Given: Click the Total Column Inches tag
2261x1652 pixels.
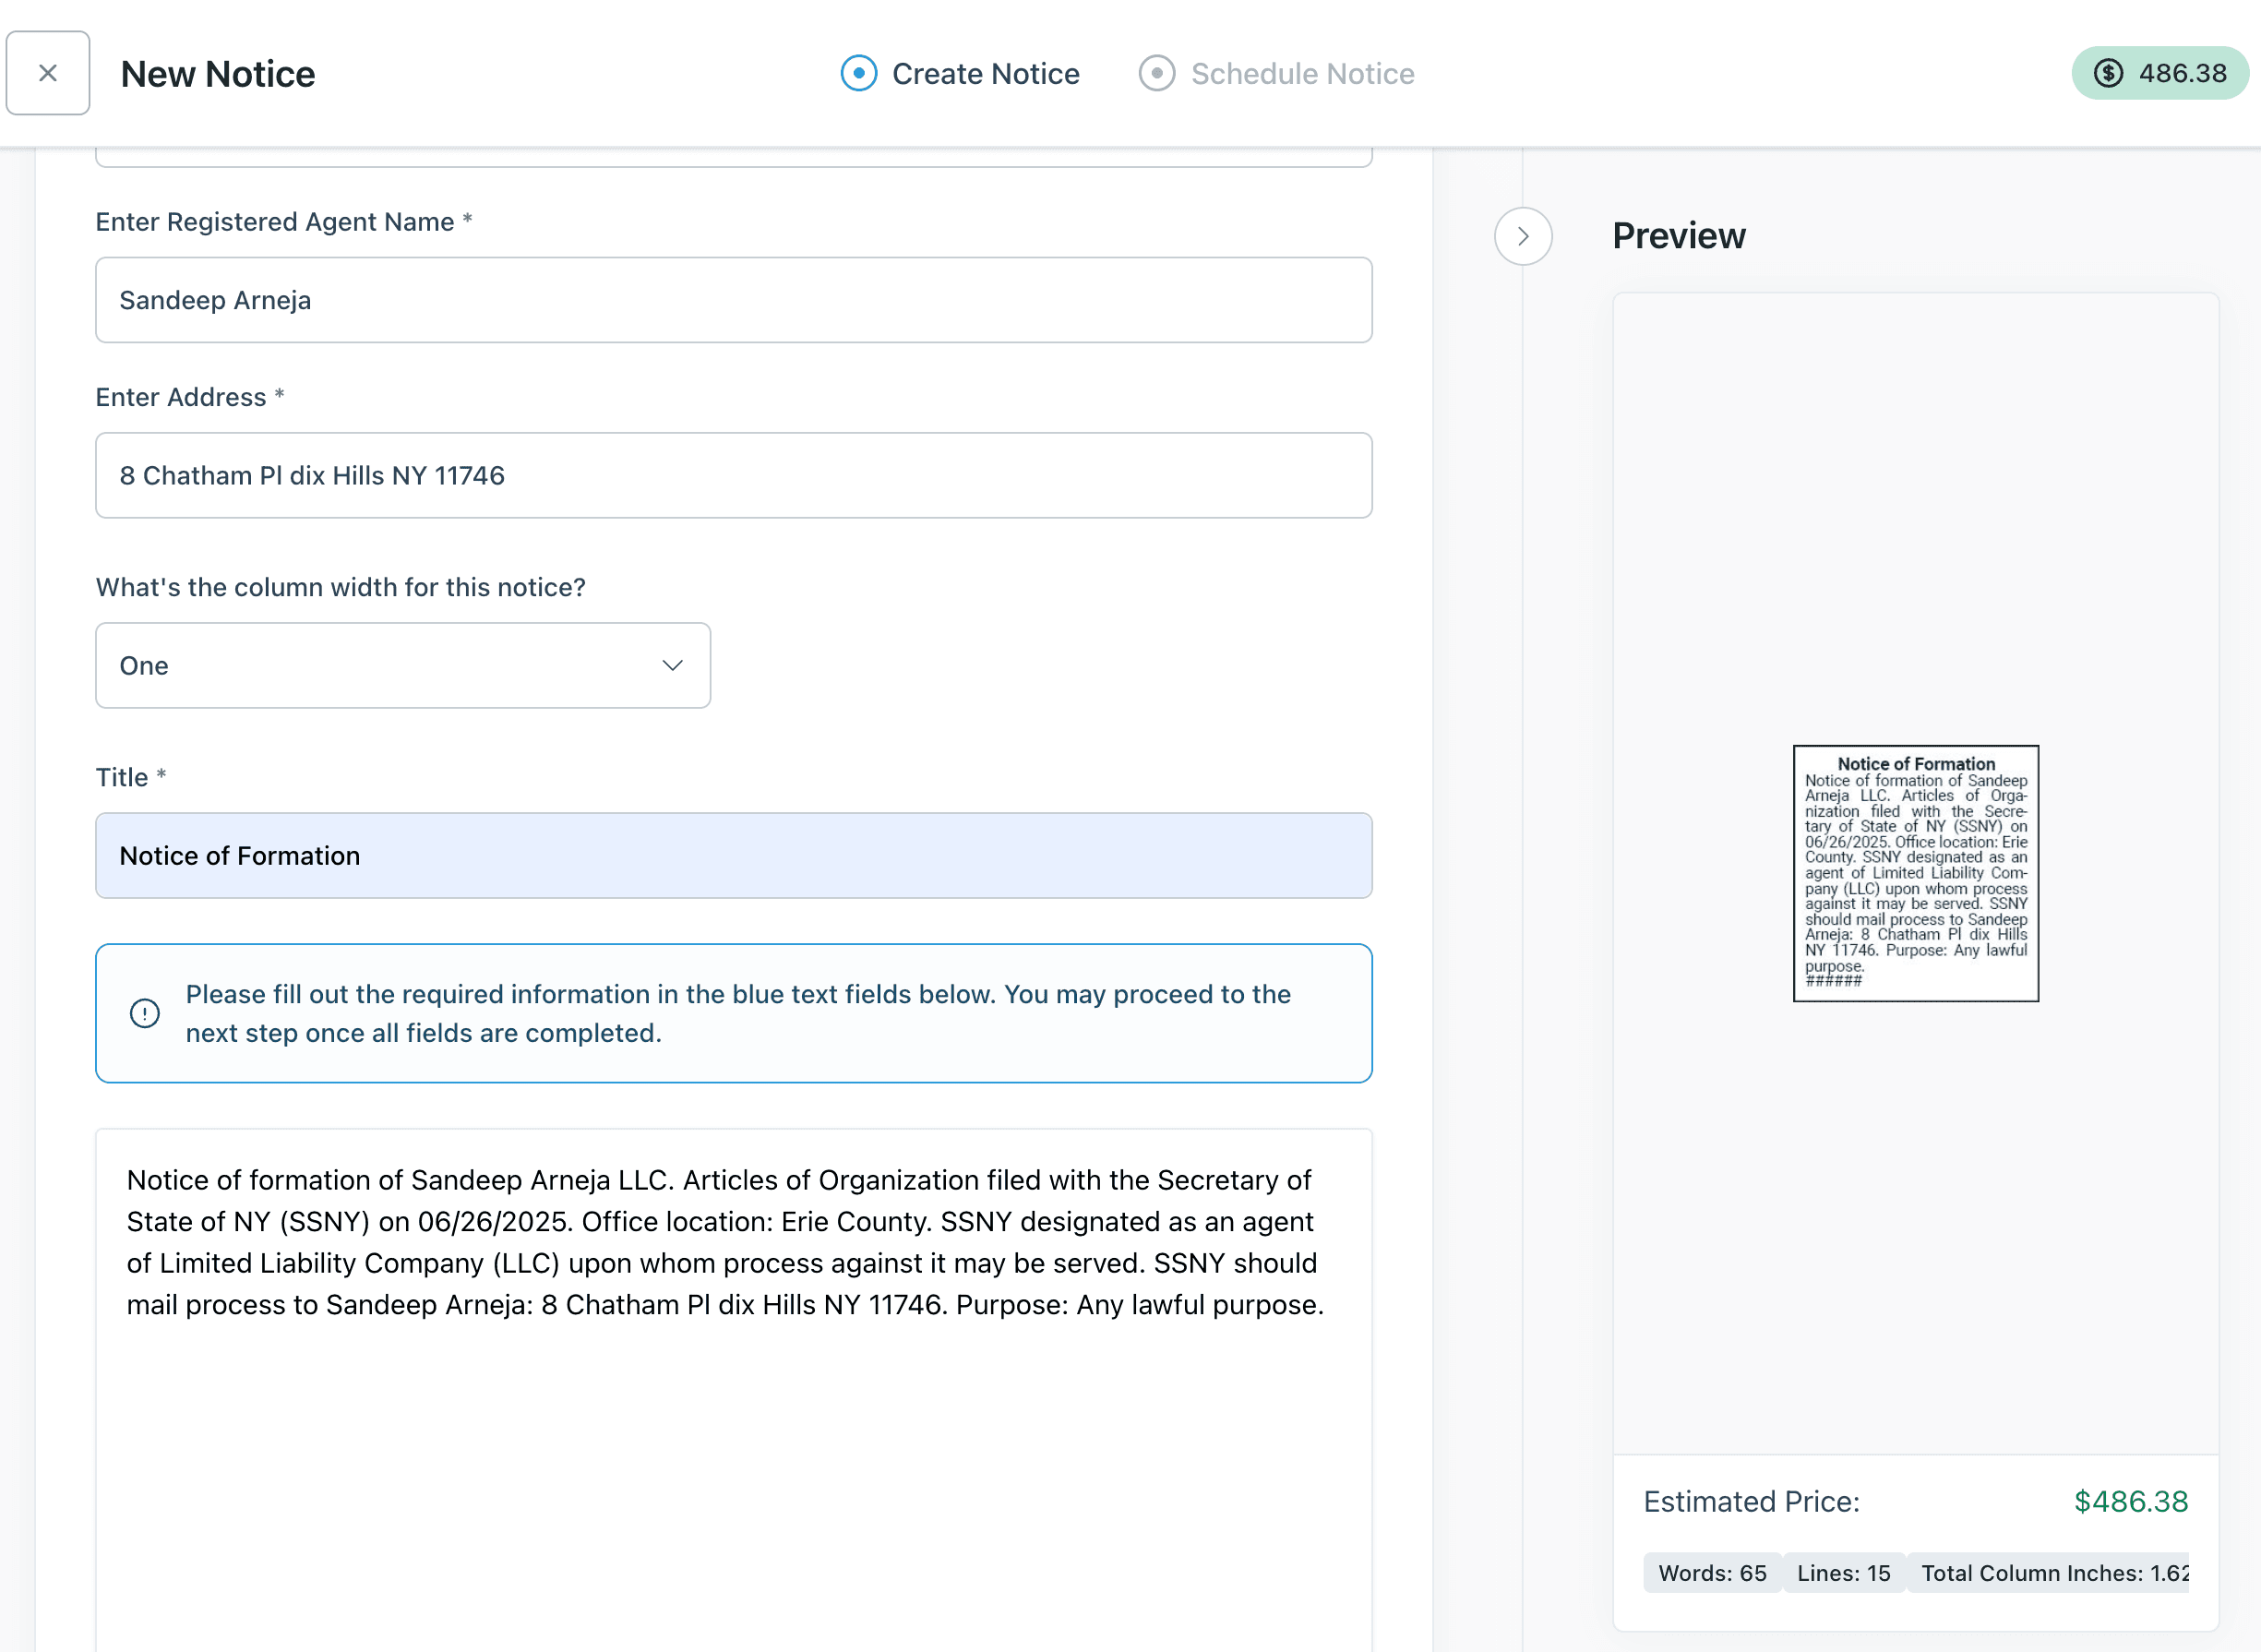Looking at the screenshot, I should 2049,1573.
